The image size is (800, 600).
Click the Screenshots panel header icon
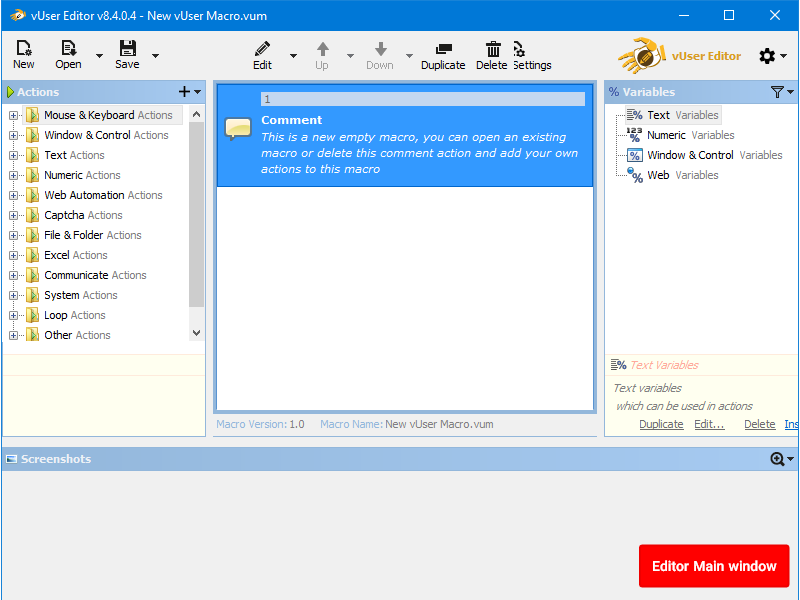(x=11, y=459)
